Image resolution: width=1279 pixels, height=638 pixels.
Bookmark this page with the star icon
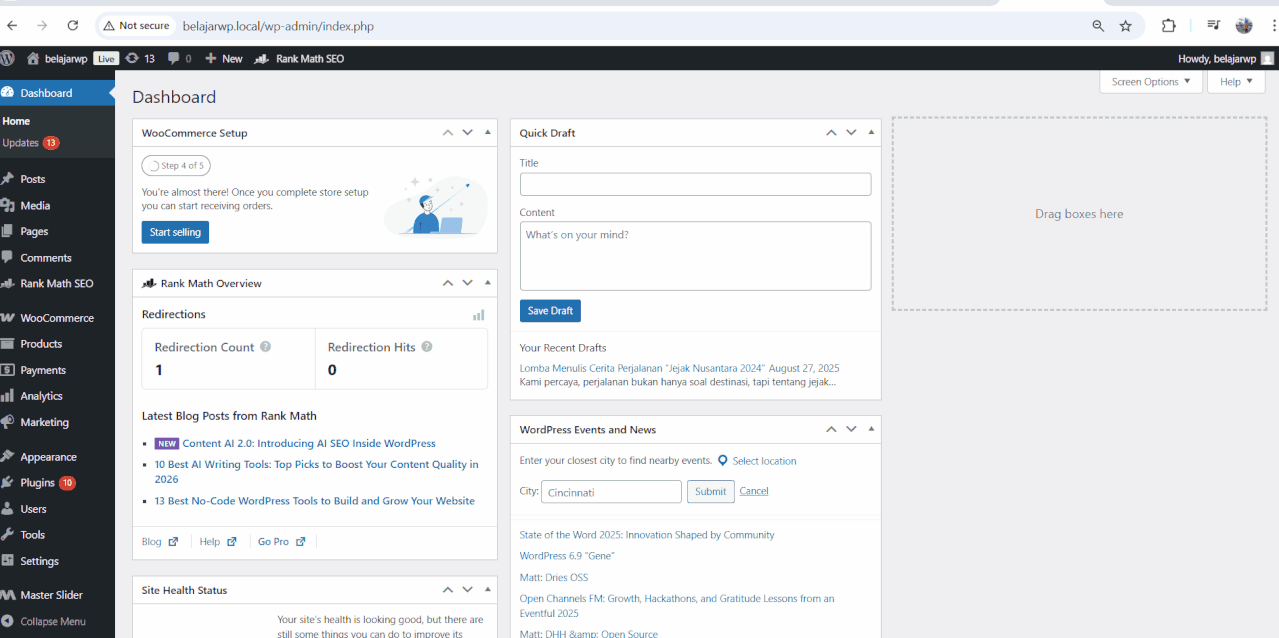pos(1126,26)
